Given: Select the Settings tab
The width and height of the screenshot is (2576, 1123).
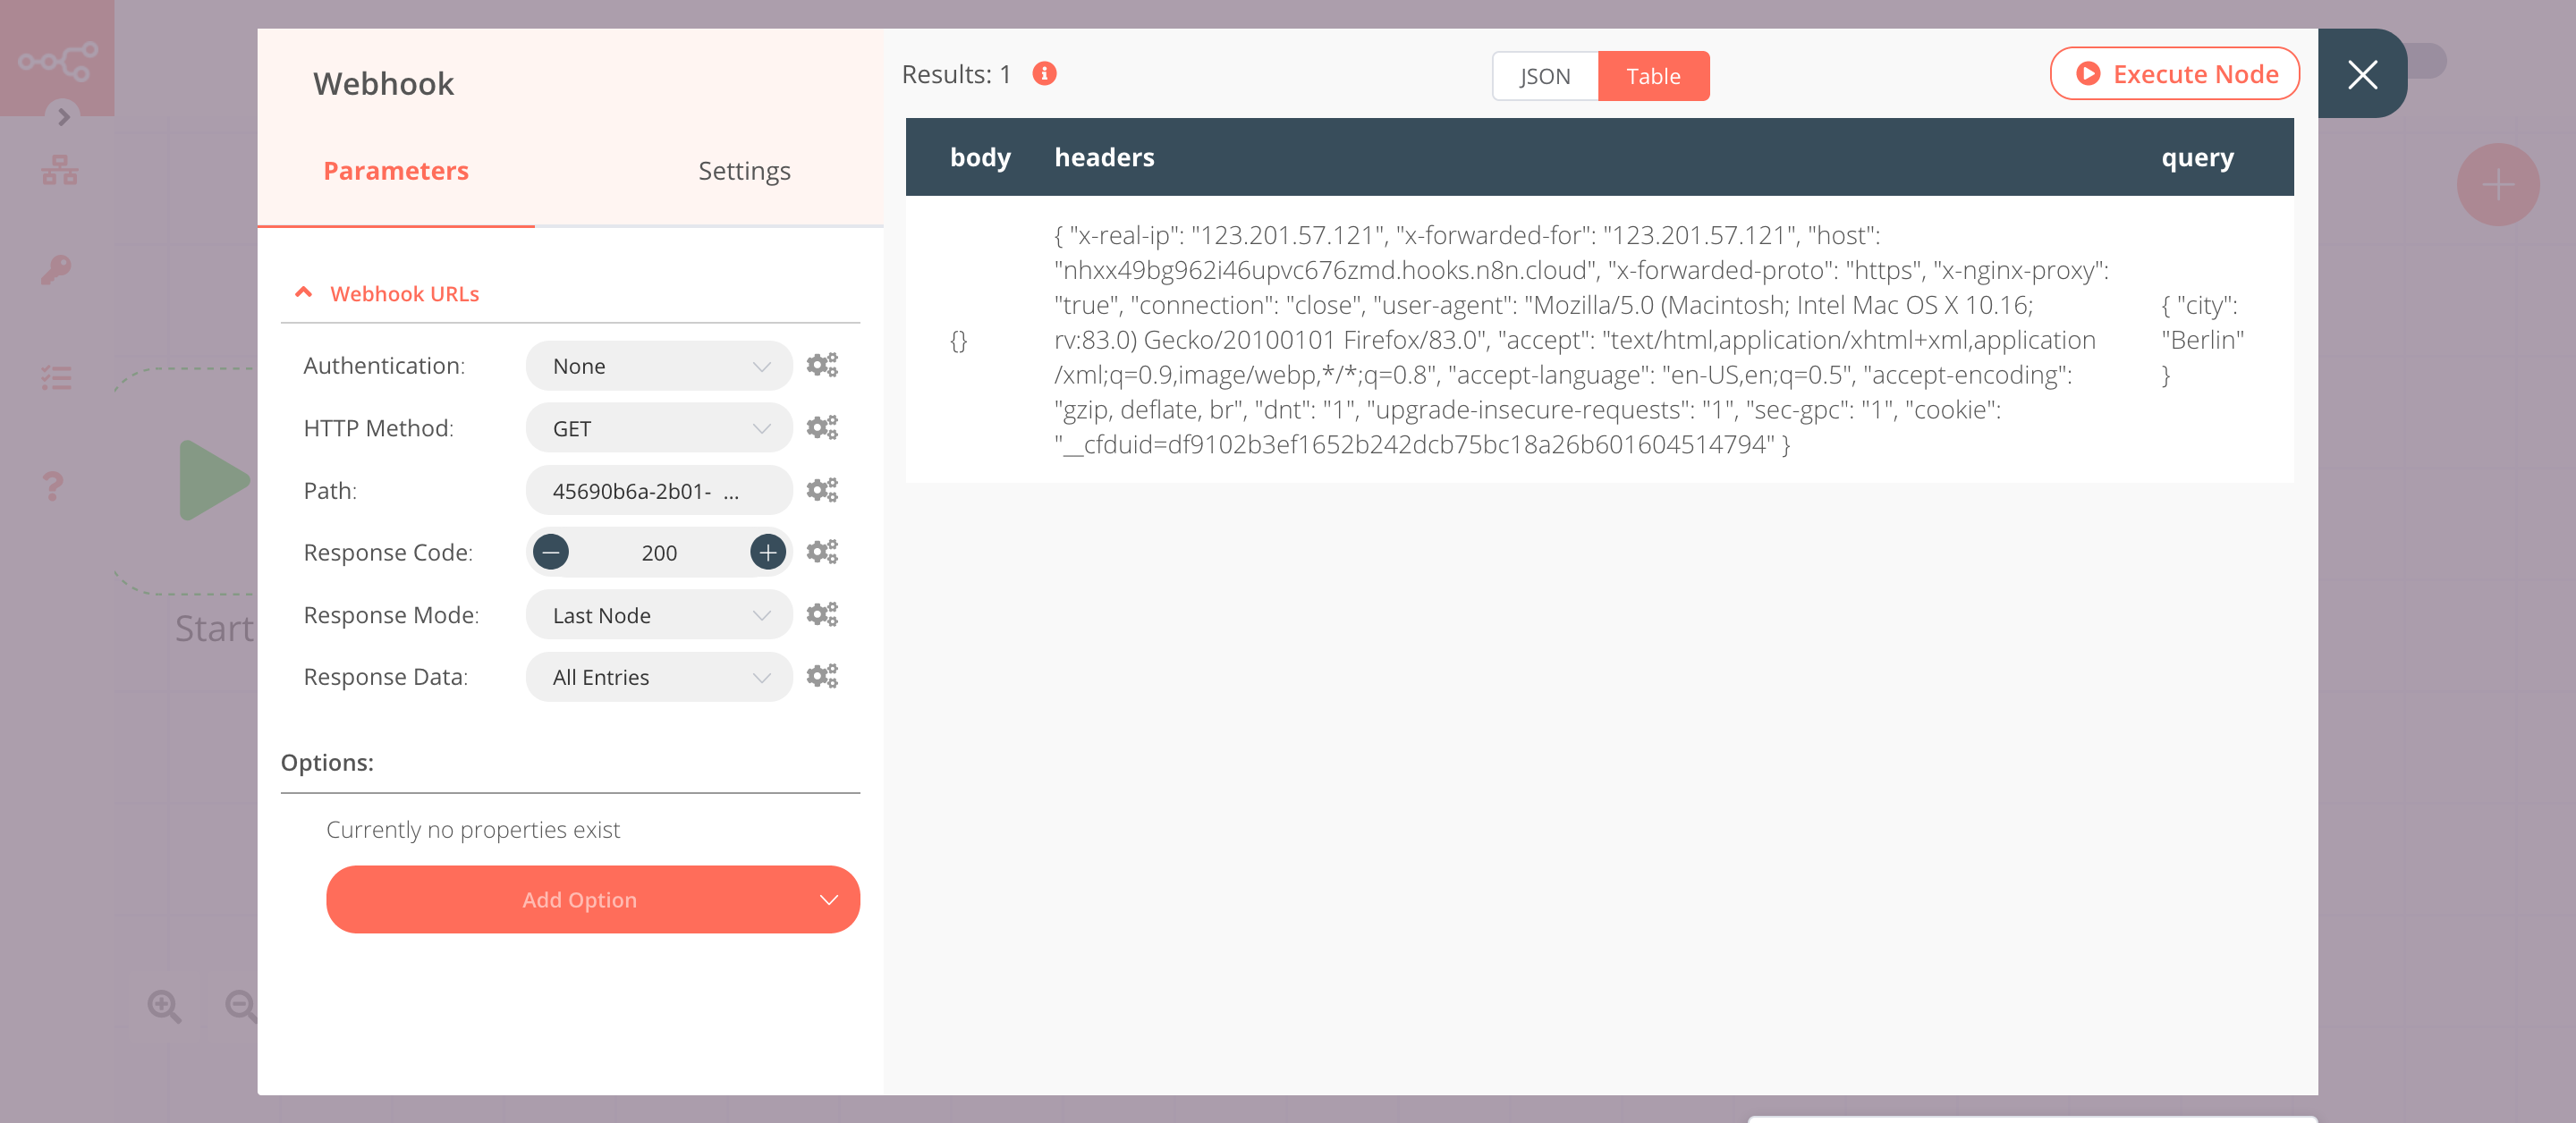Looking at the screenshot, I should [742, 169].
